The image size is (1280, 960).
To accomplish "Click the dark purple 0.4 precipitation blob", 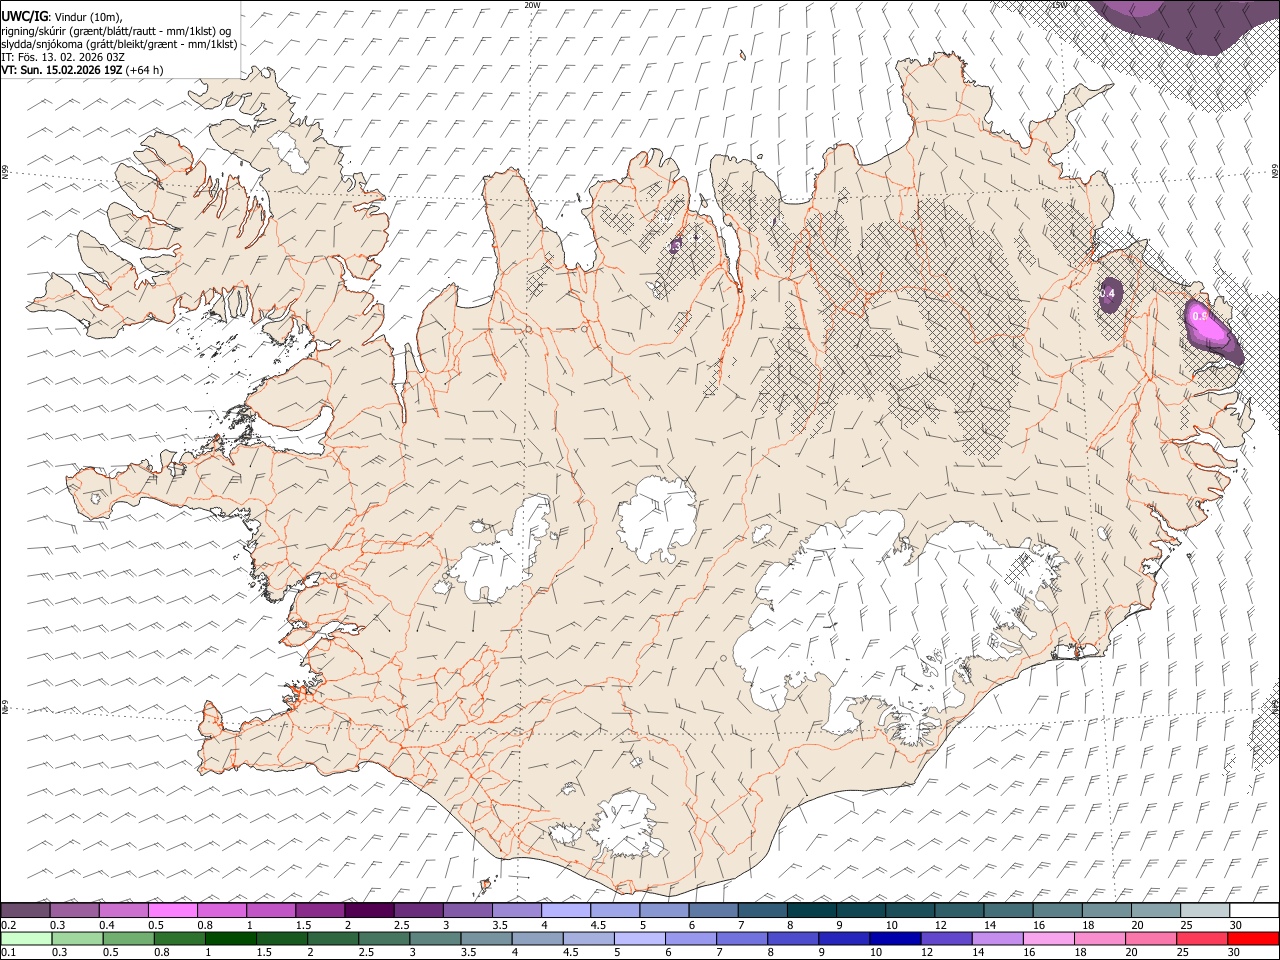I will [1109, 295].
